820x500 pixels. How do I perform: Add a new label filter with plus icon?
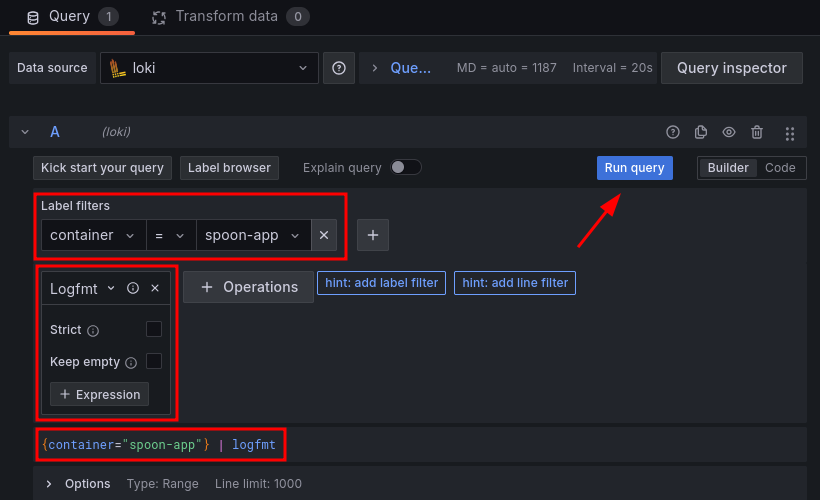pyautogui.click(x=373, y=235)
